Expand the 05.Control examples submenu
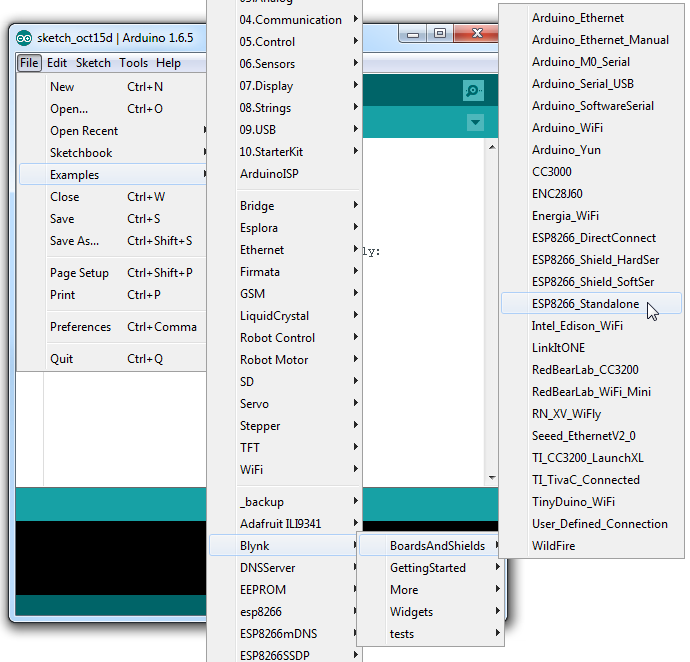Viewport: 690px width, 662px height. click(285, 42)
